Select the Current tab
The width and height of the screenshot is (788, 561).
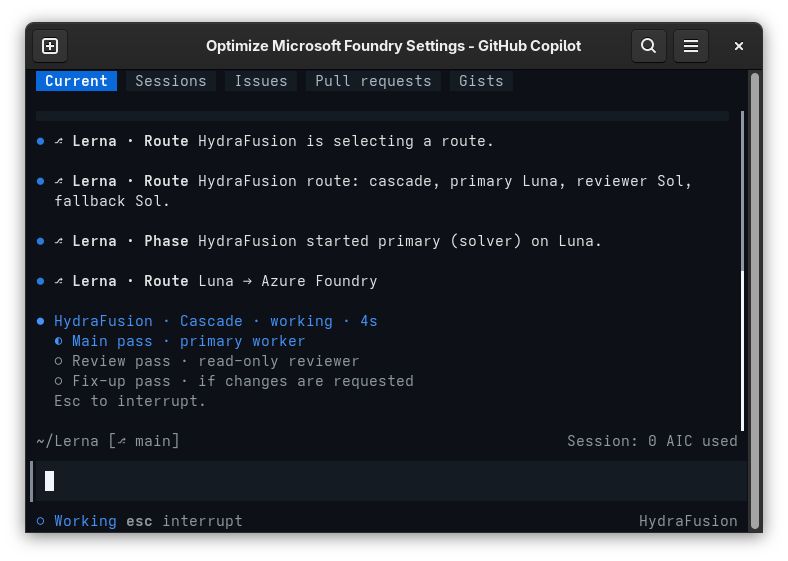(76, 81)
